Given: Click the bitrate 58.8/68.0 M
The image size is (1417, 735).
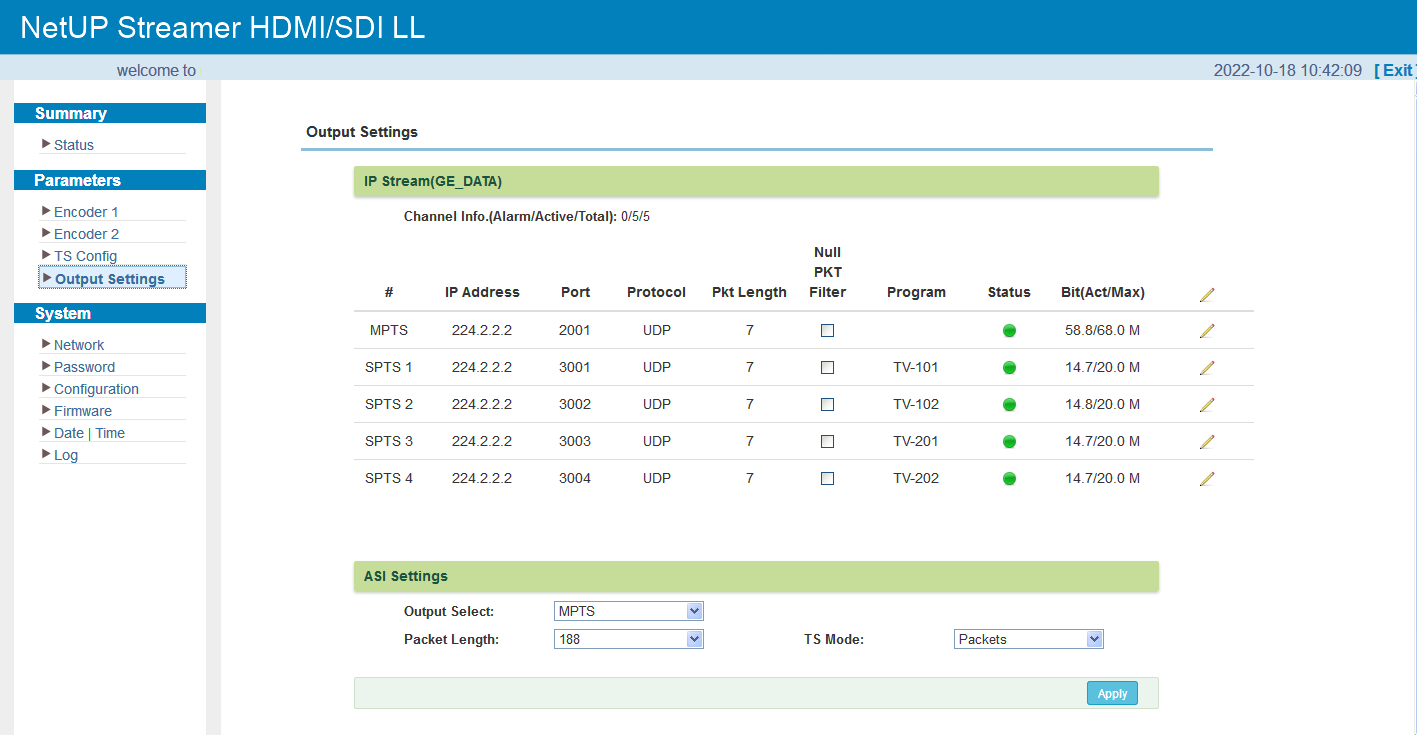Looking at the screenshot, I should (1103, 331).
